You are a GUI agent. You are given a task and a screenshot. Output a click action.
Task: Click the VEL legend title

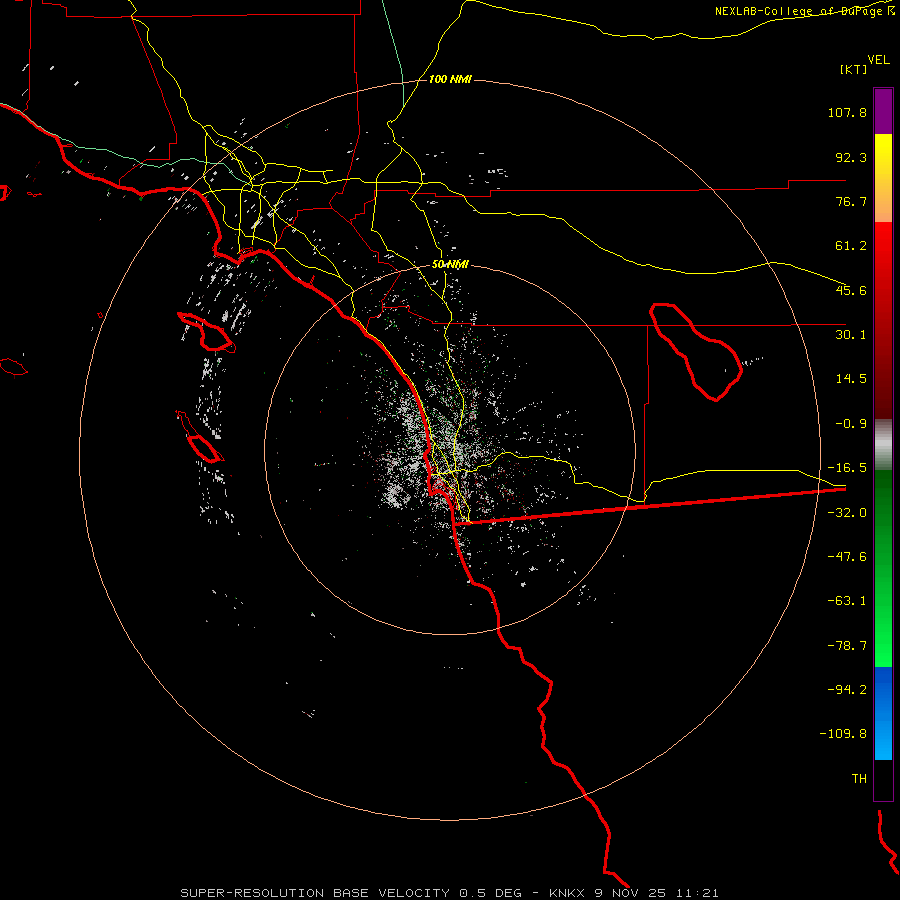(x=878, y=59)
